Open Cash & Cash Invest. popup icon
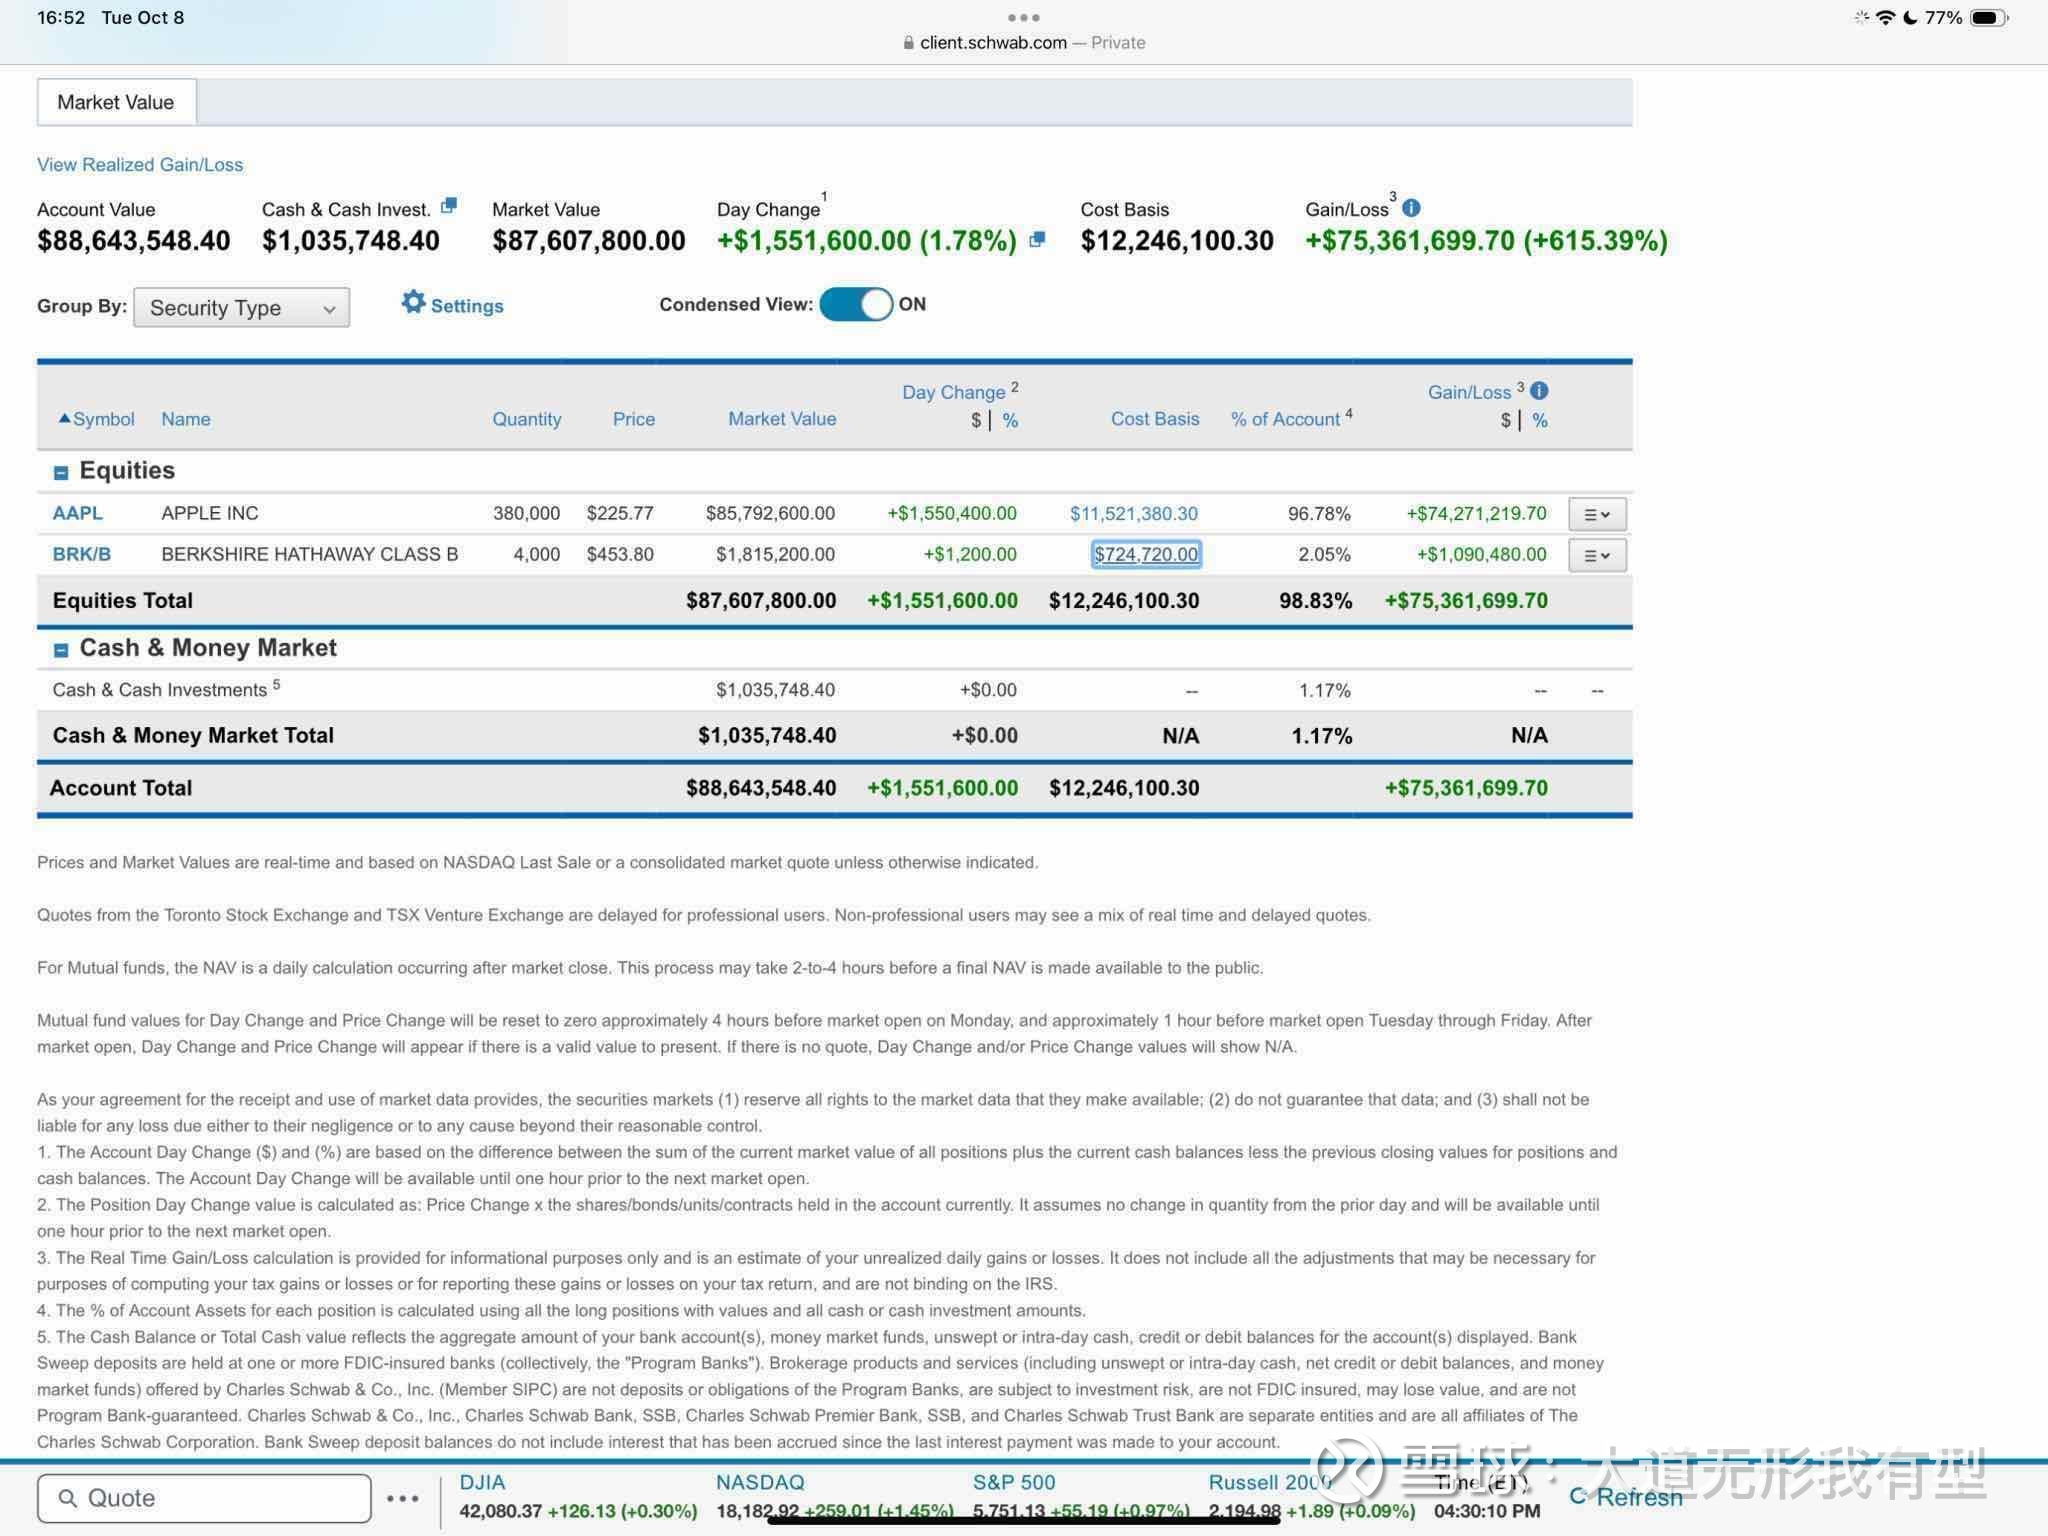2048x1536 pixels. 449,205
